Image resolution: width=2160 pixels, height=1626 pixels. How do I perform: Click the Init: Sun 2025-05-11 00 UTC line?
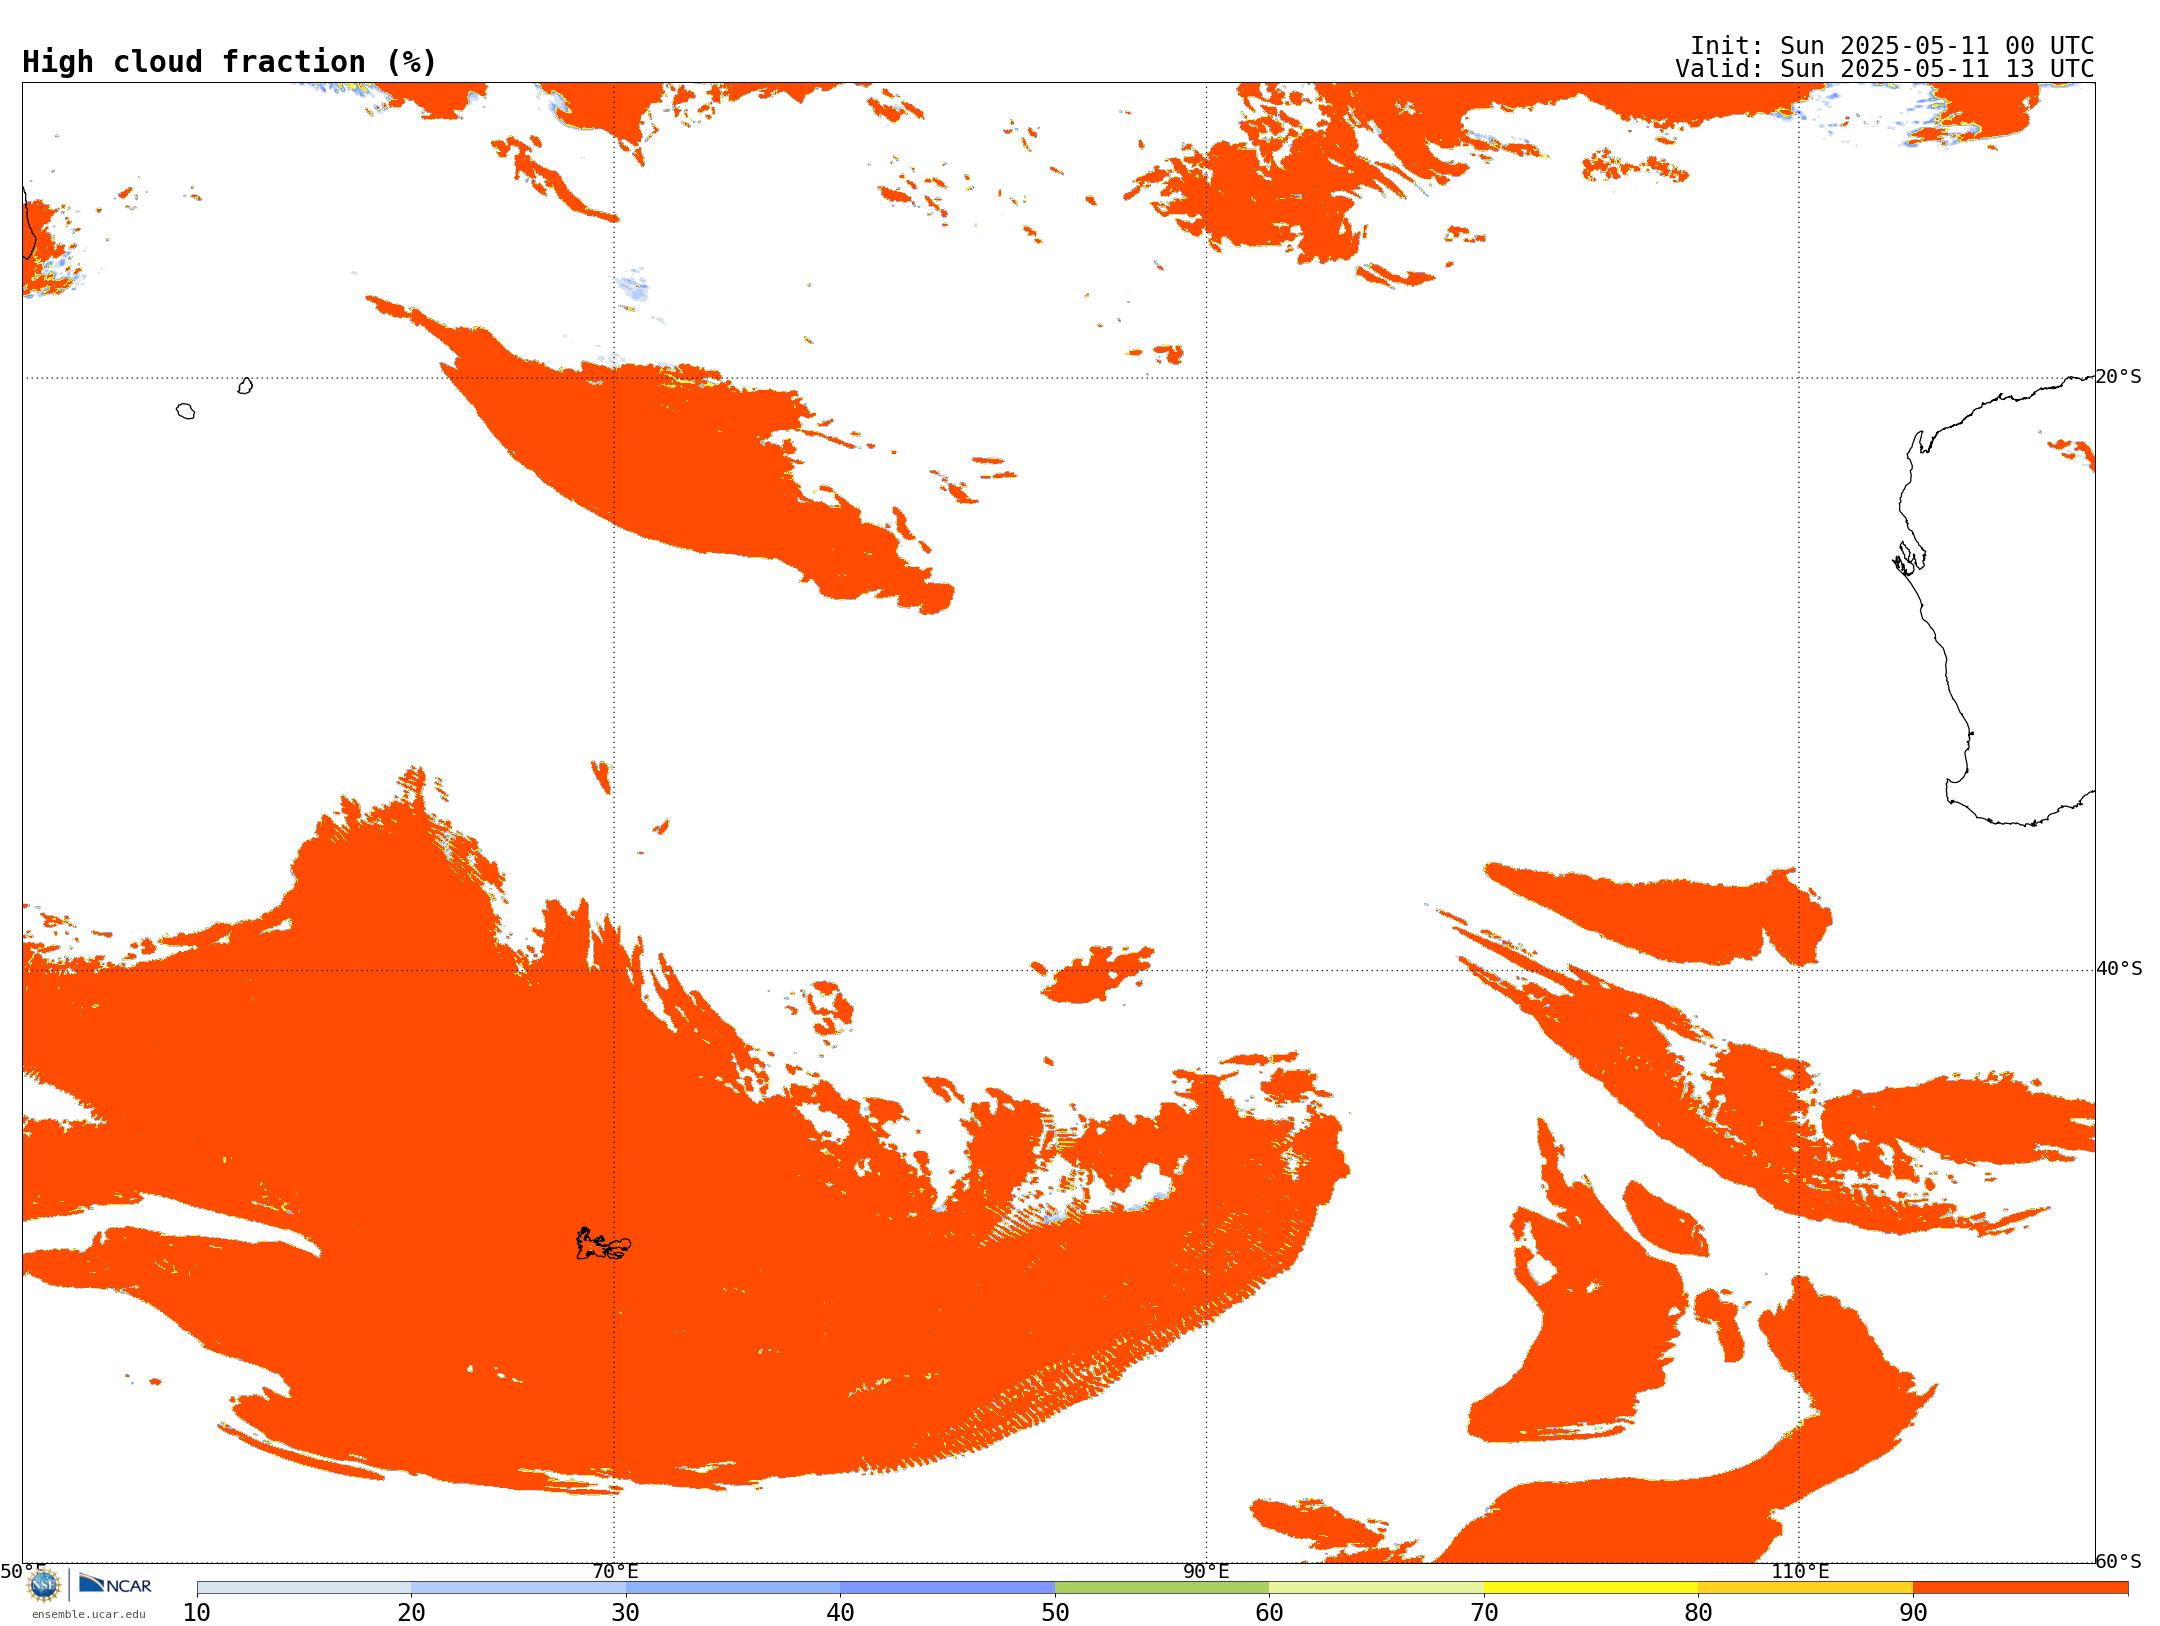tap(1892, 46)
